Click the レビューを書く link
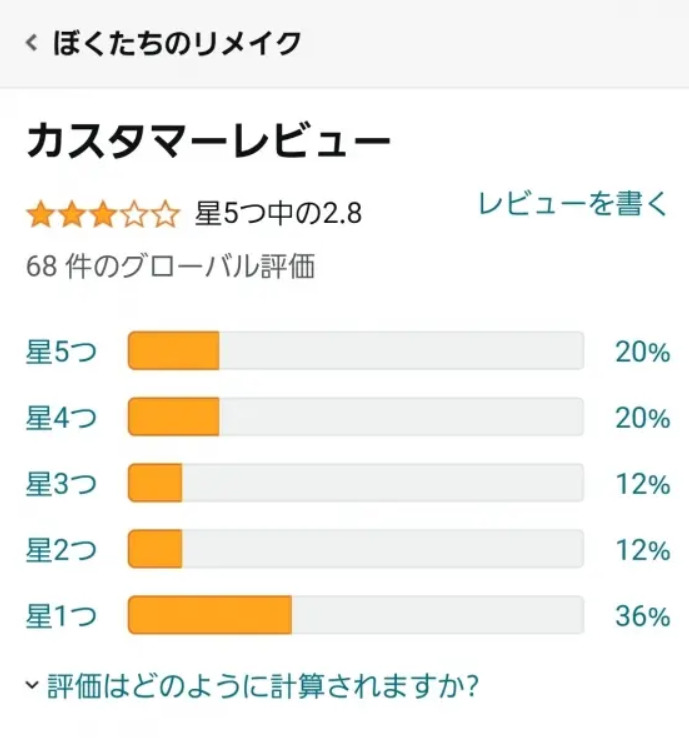 572,203
